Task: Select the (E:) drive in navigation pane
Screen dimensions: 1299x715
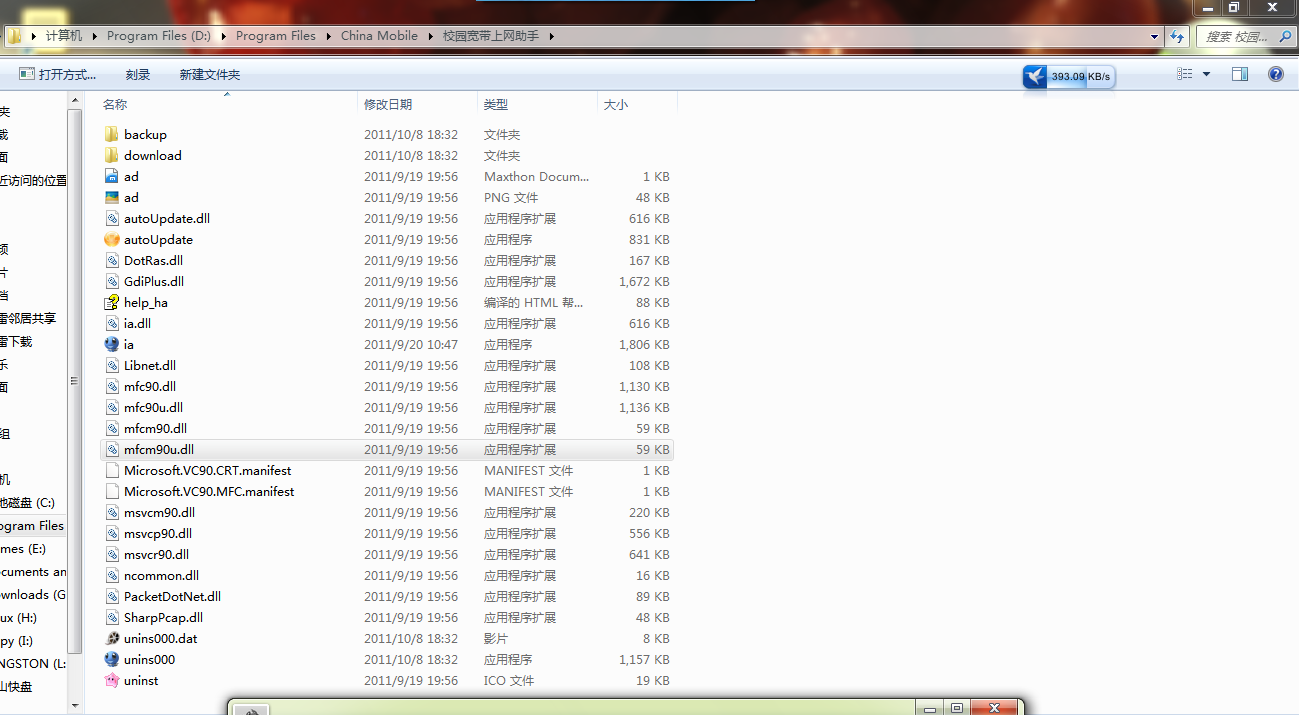Action: click(23, 549)
